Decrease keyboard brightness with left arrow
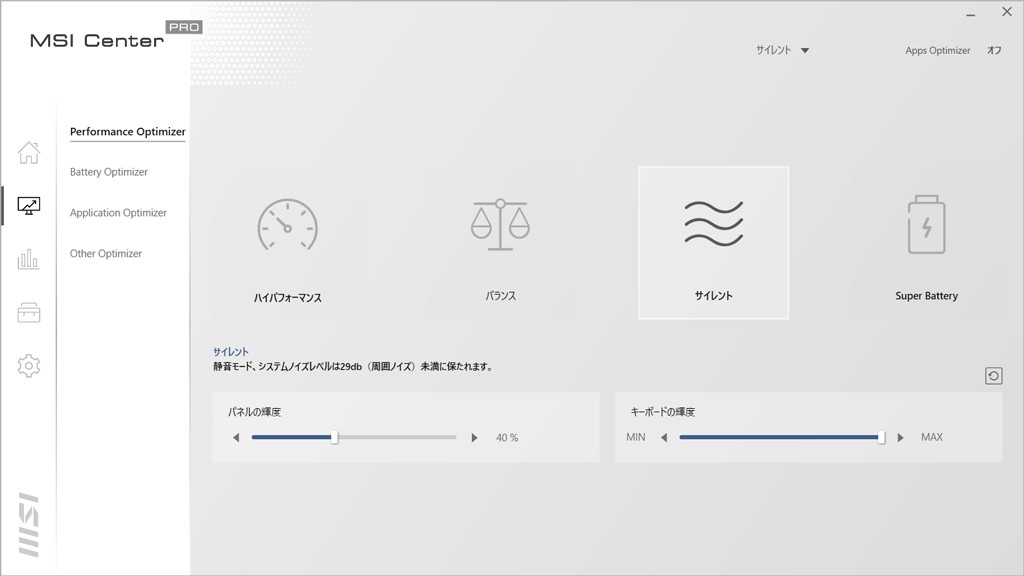The width and height of the screenshot is (1024, 576). click(664, 438)
